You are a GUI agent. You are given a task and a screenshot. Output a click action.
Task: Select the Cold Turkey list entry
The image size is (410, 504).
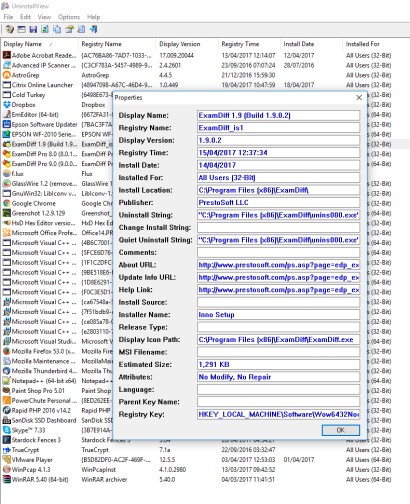pos(28,95)
